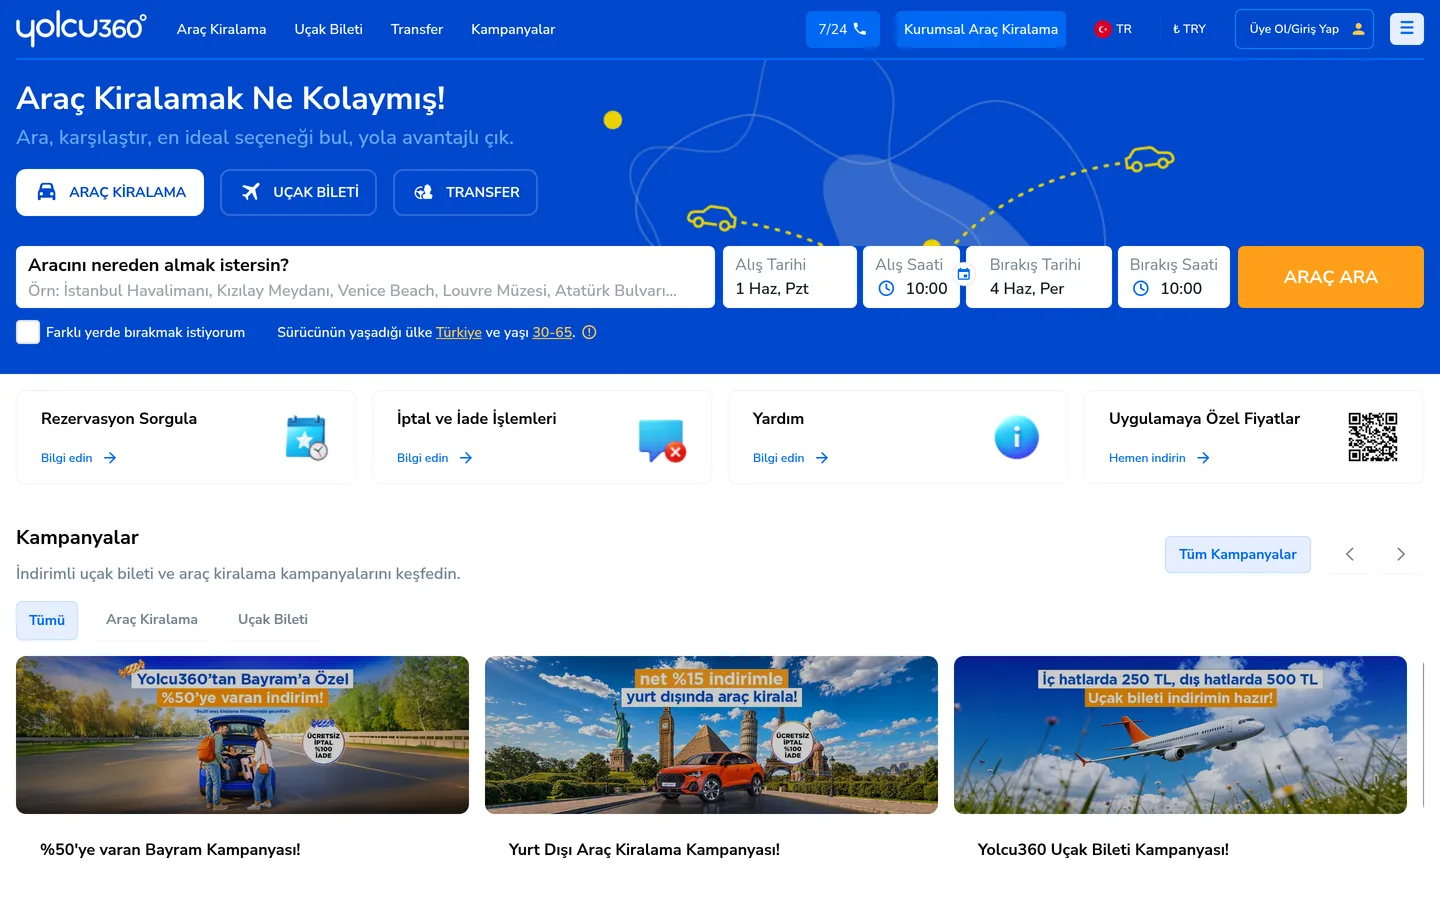The image size is (1440, 900).
Task: Open the Bırakış Tarihi date picker
Action: (1039, 277)
